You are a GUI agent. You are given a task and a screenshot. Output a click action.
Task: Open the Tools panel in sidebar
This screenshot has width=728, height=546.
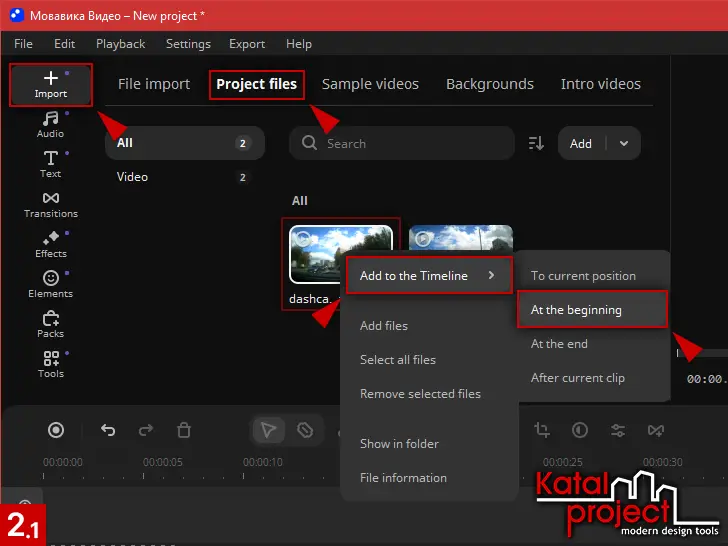click(x=51, y=364)
